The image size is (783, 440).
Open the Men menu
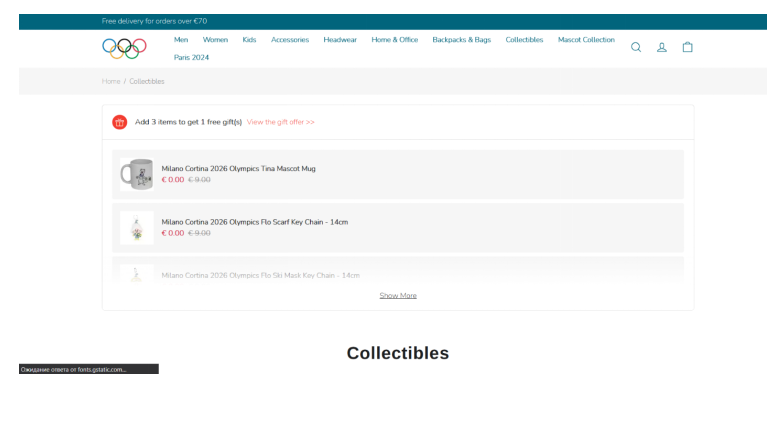(181, 40)
